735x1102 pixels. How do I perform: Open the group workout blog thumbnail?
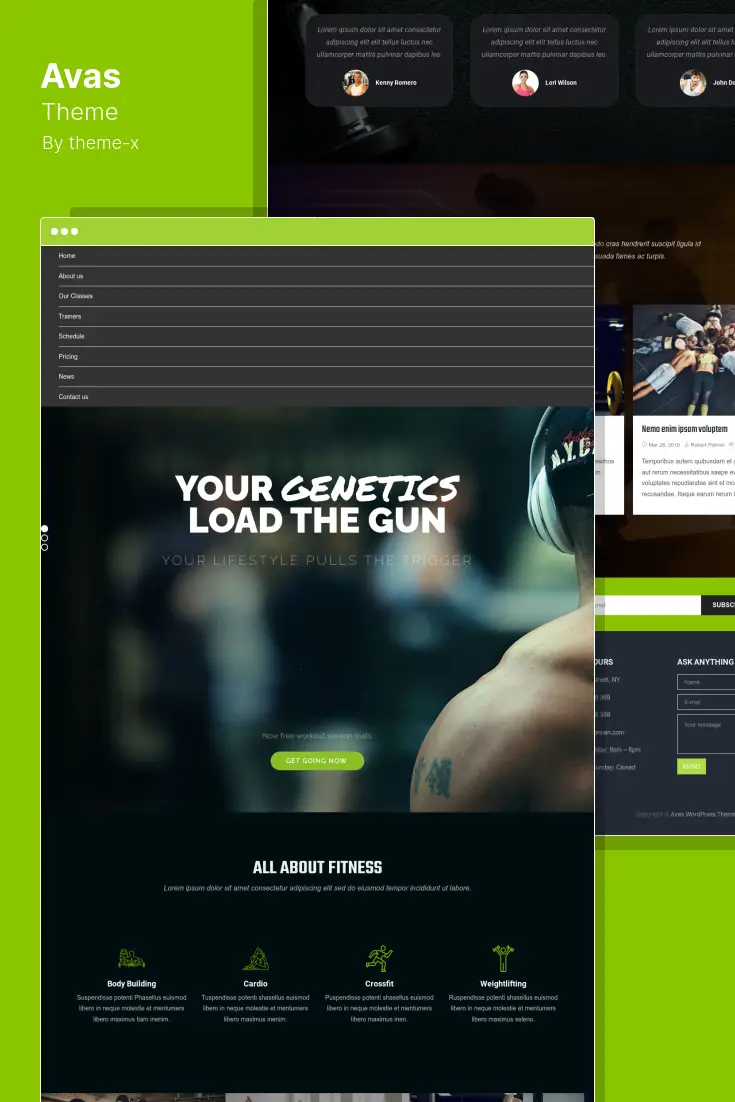[684, 360]
